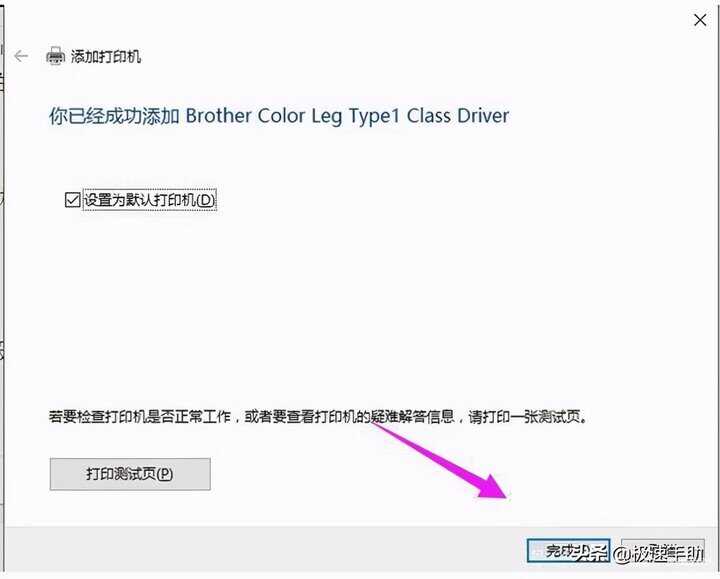Click the @极速手助 watermark handle
The width and height of the screenshot is (720, 579).
(x=658, y=554)
